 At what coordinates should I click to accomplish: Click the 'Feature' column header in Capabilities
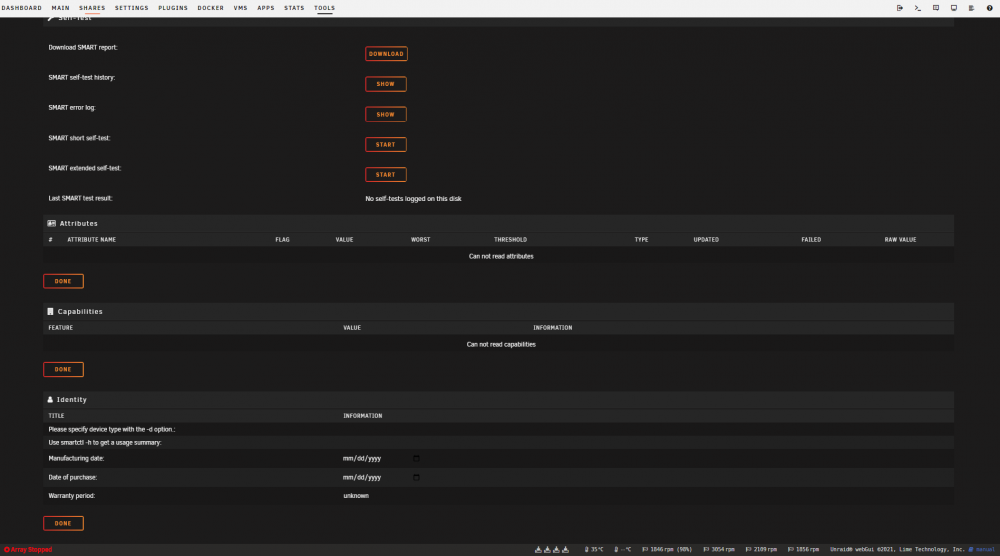click(61, 328)
